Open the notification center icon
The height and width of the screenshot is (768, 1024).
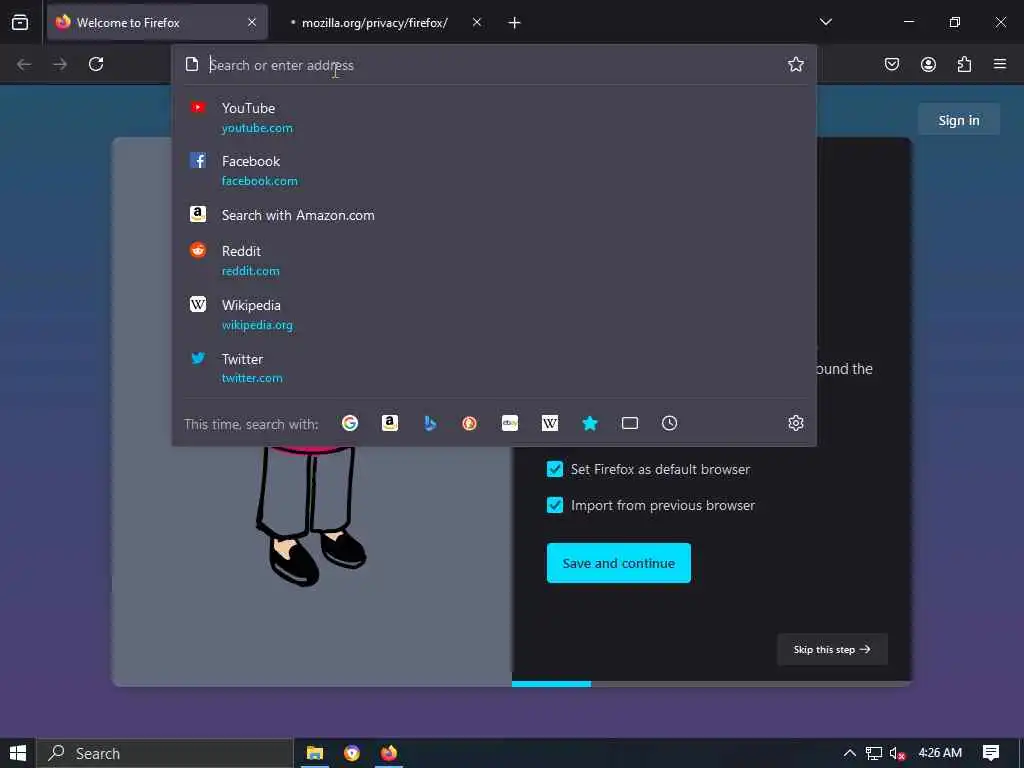[x=991, y=753]
